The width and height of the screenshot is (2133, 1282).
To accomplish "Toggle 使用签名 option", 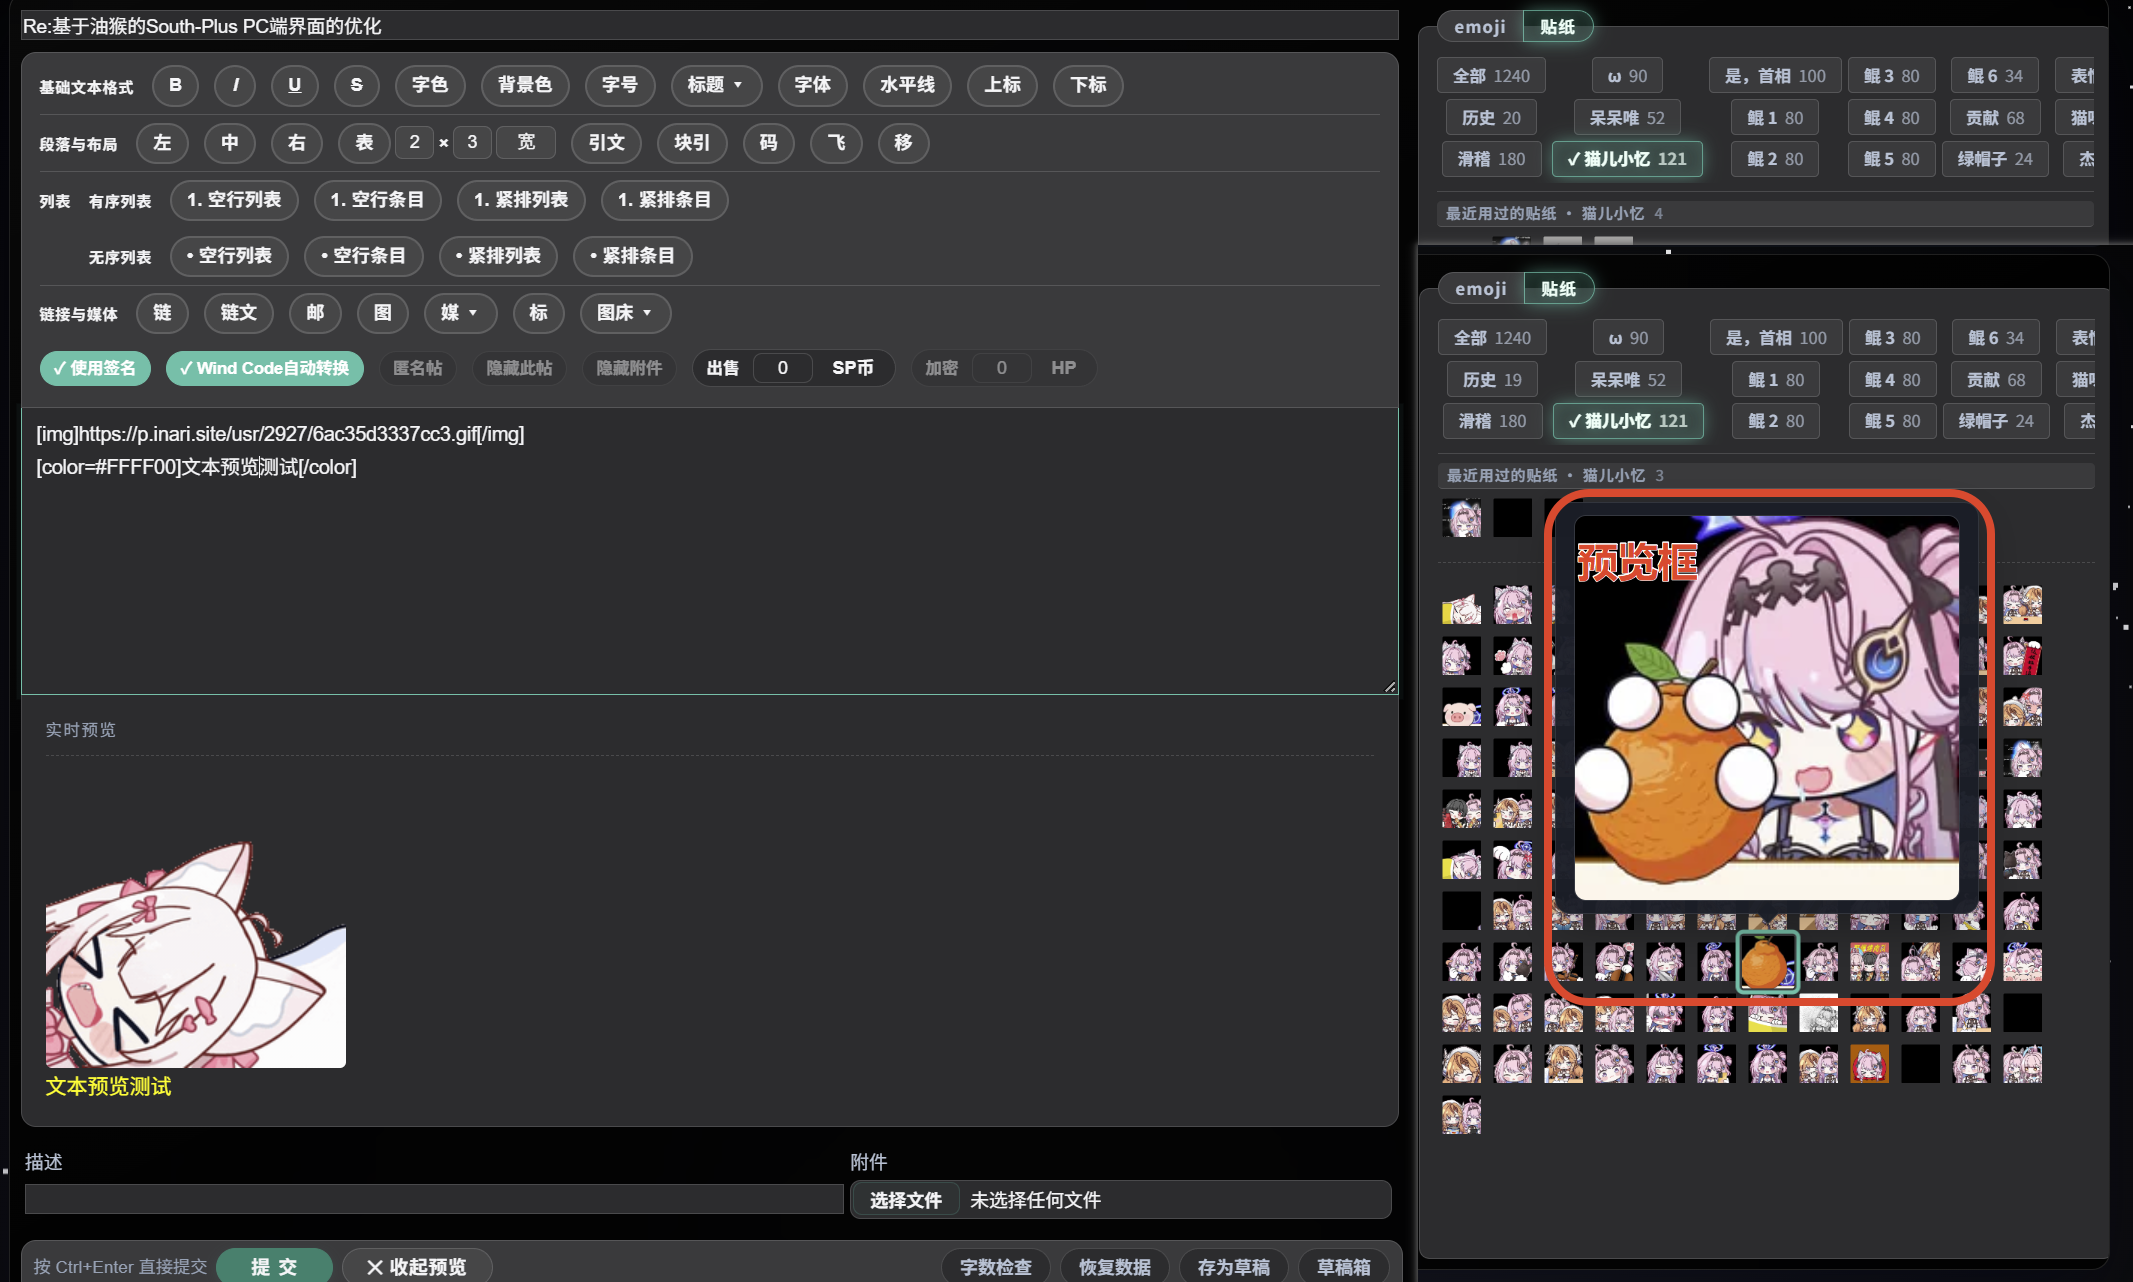I will click(95, 369).
